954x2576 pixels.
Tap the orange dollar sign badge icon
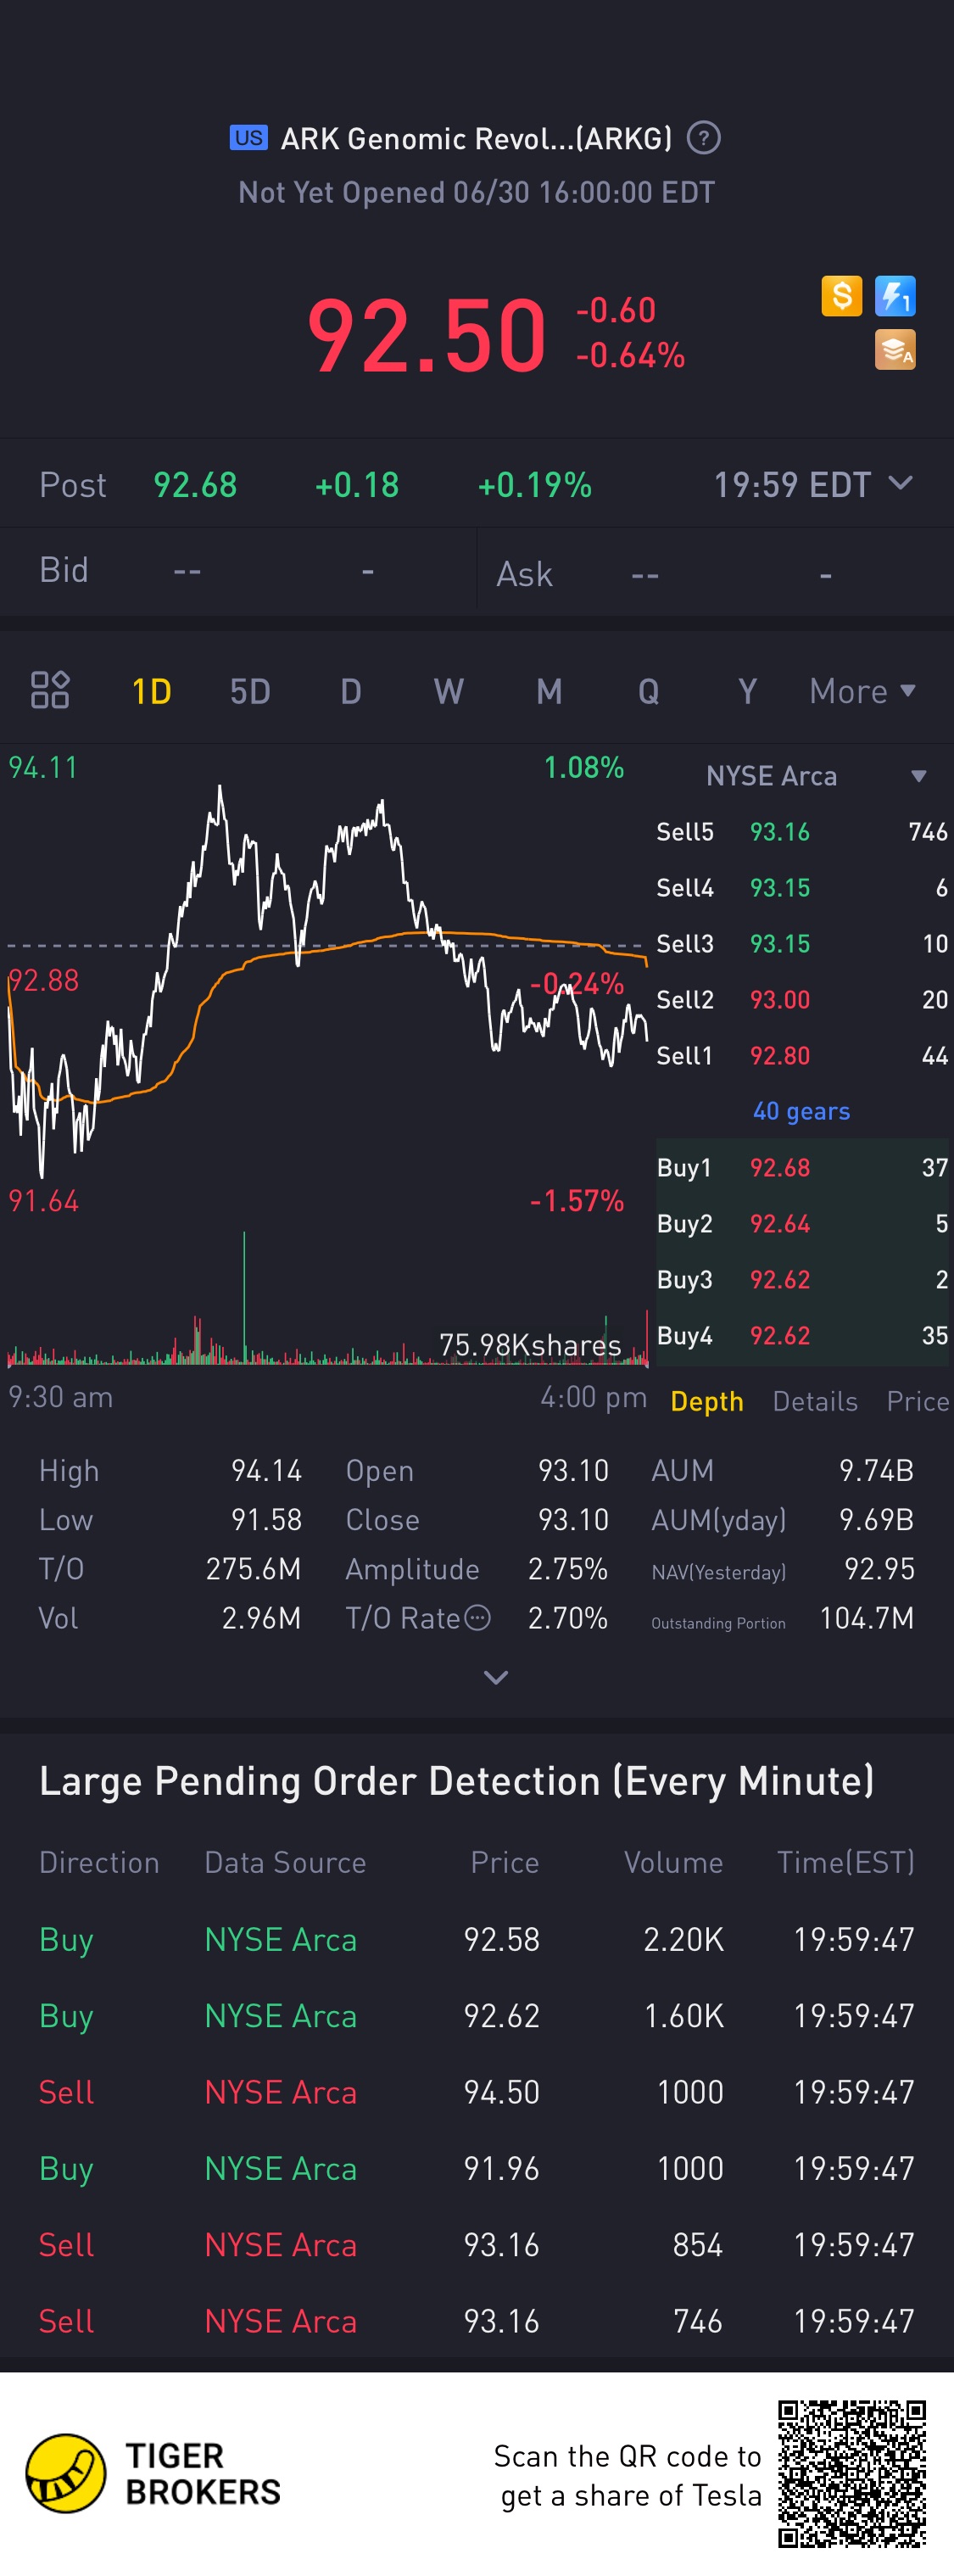(x=842, y=296)
